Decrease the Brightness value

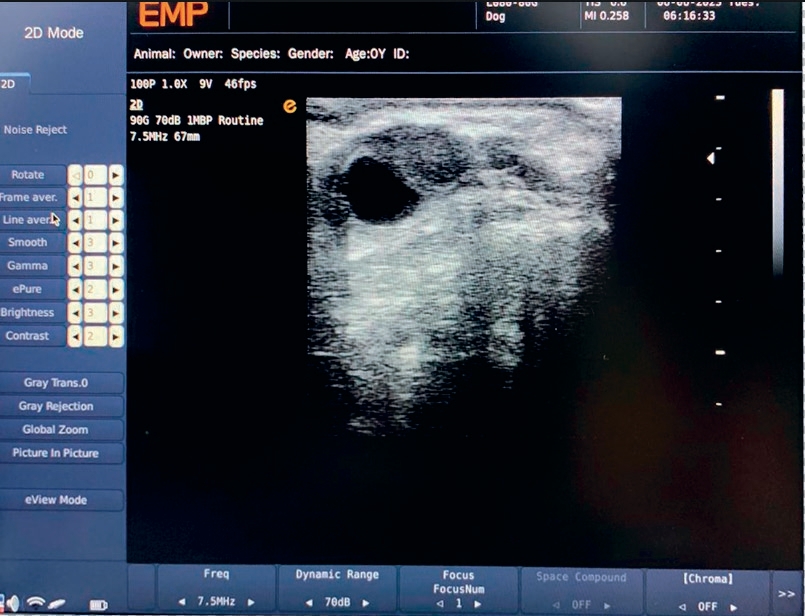(x=75, y=313)
